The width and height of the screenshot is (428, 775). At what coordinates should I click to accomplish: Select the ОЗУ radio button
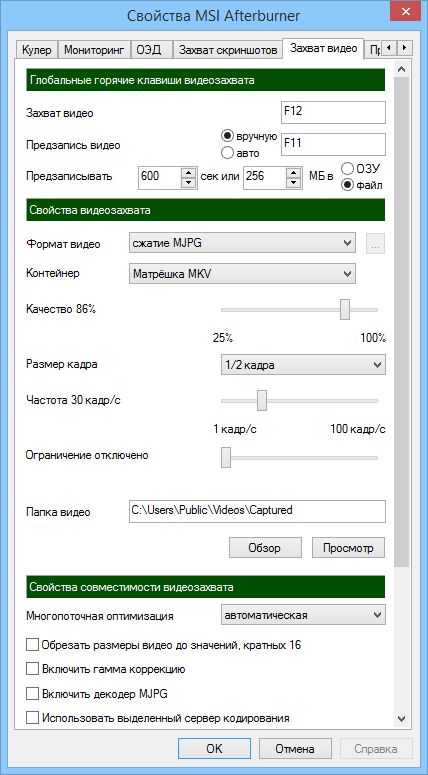pyautogui.click(x=361, y=169)
